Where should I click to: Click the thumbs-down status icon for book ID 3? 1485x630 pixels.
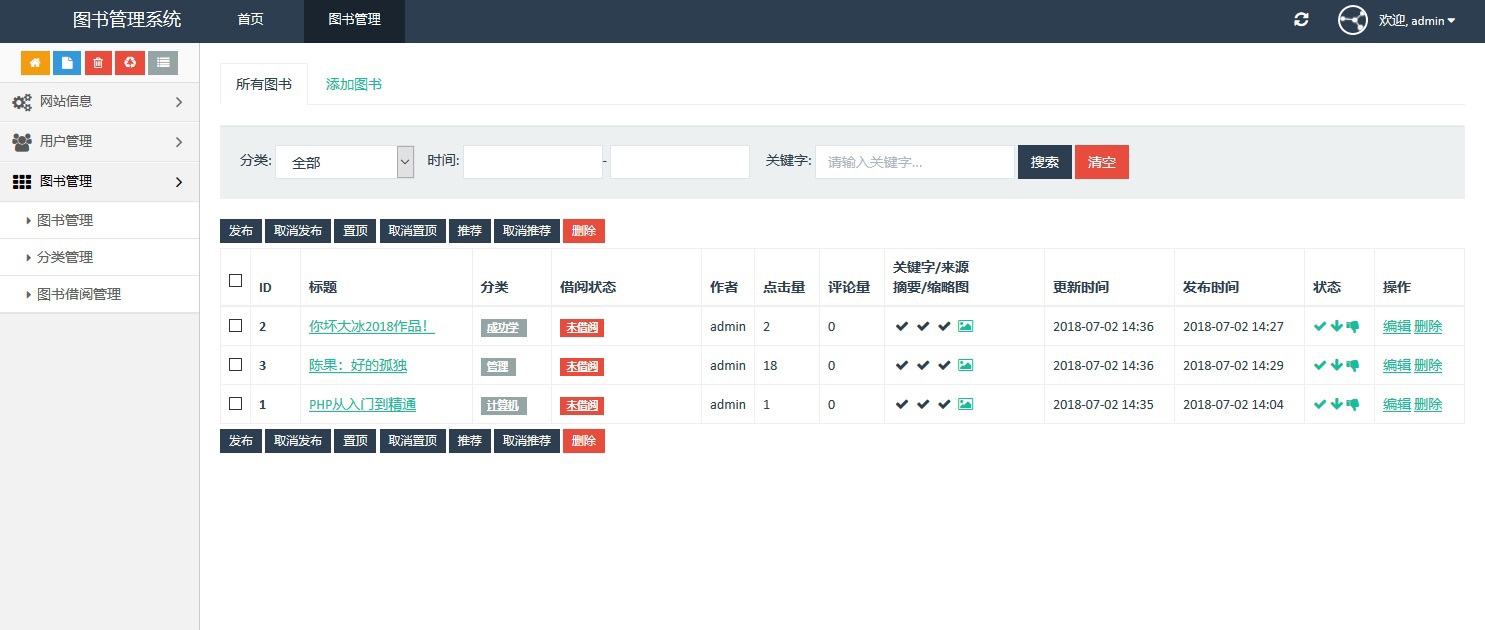[1353, 365]
